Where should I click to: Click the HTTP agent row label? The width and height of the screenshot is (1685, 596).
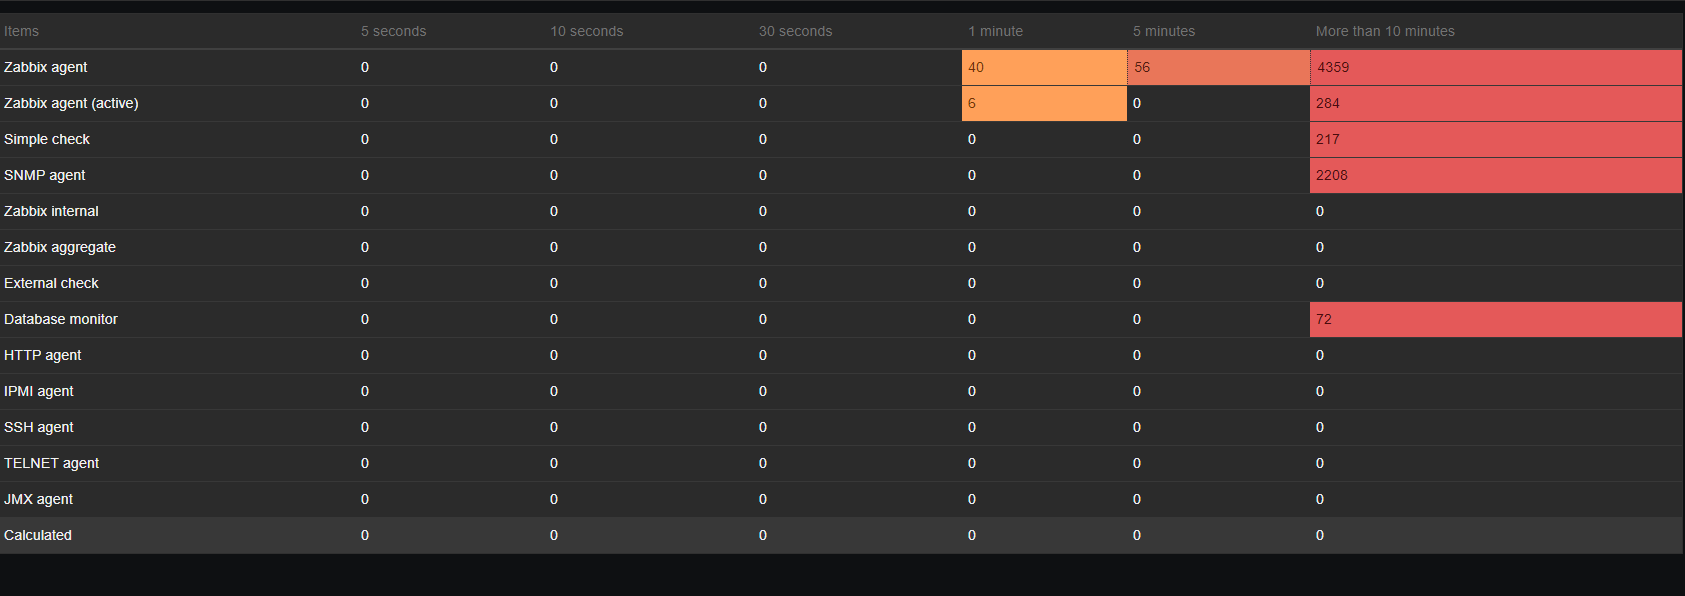43,355
